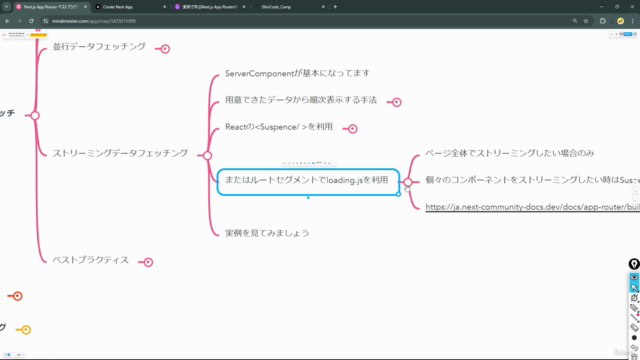Close the ShinCode_Camp tab

(323, 7)
